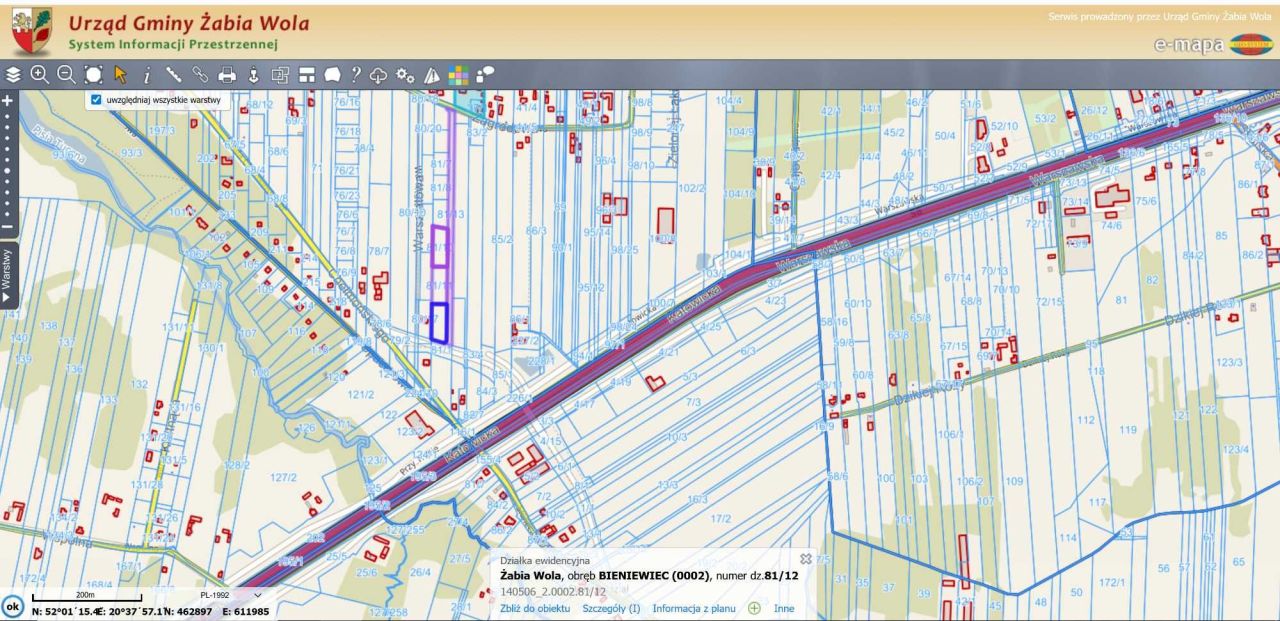Expand more options with green plus icon

(754, 608)
